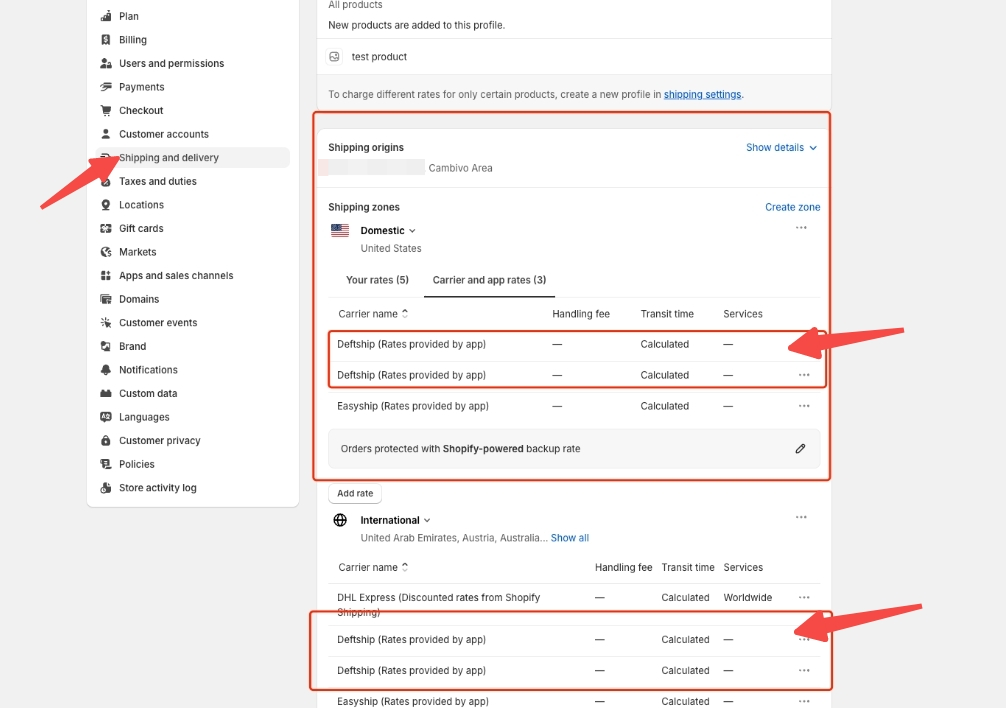Click the Gift cards icon
Image resolution: width=1006 pixels, height=708 pixels.
pyautogui.click(x=106, y=228)
